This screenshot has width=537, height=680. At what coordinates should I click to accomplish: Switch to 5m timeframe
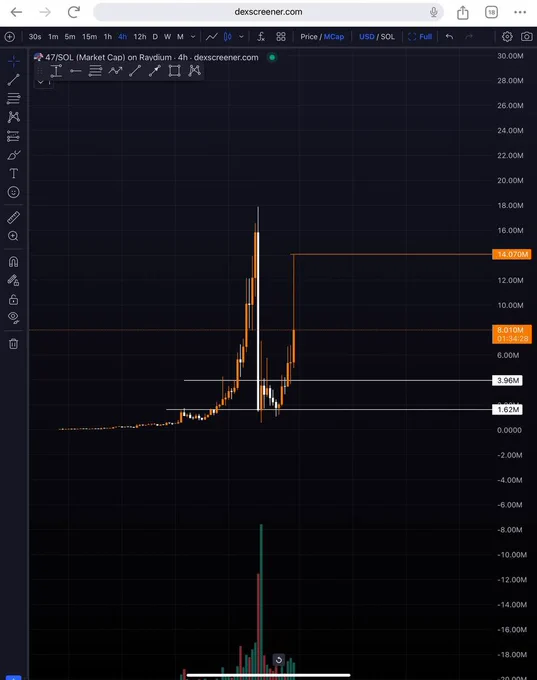tap(70, 37)
